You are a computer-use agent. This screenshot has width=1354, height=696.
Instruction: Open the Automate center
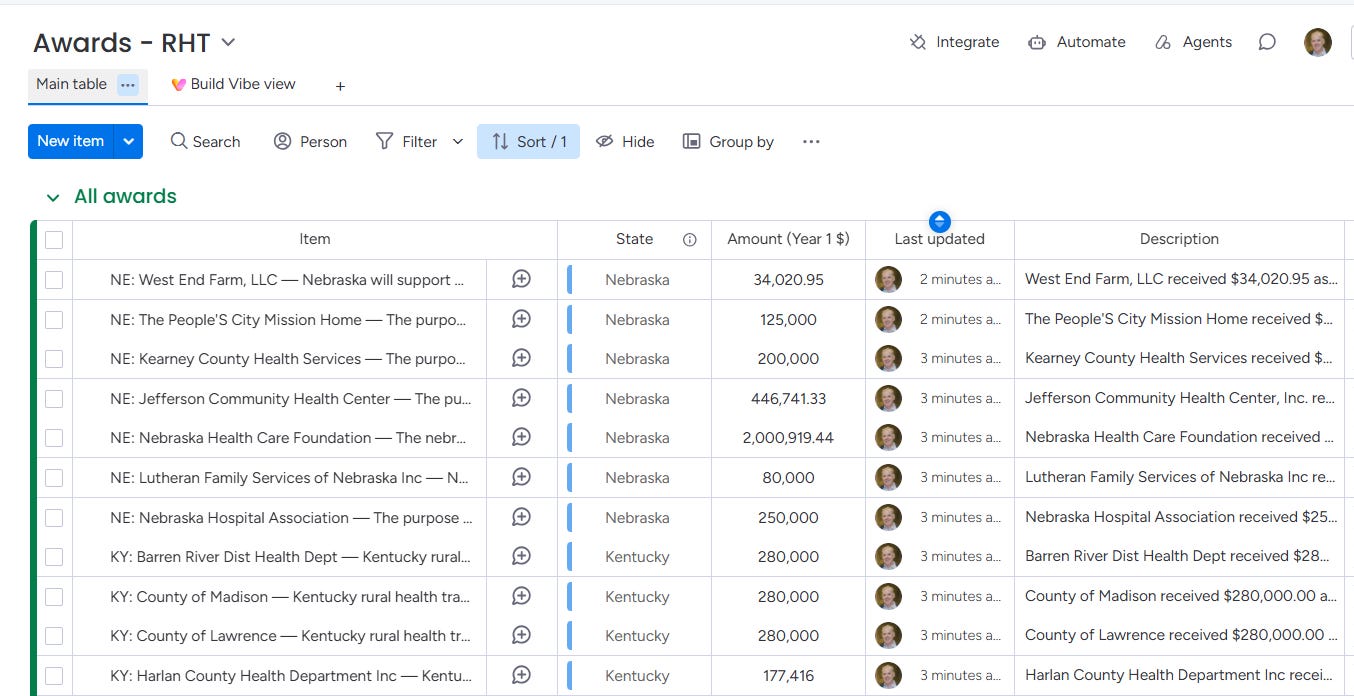click(x=1076, y=42)
